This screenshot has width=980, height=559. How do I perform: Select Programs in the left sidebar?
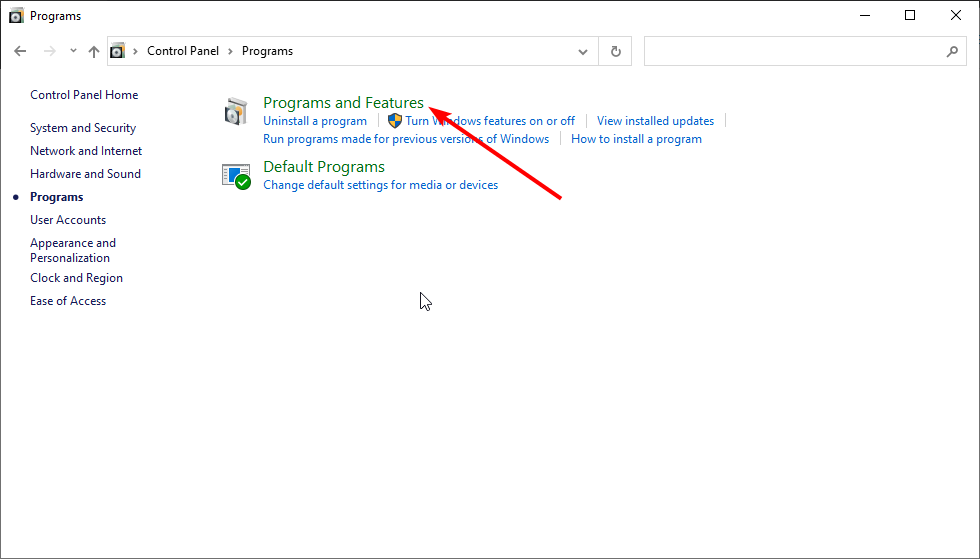56,197
